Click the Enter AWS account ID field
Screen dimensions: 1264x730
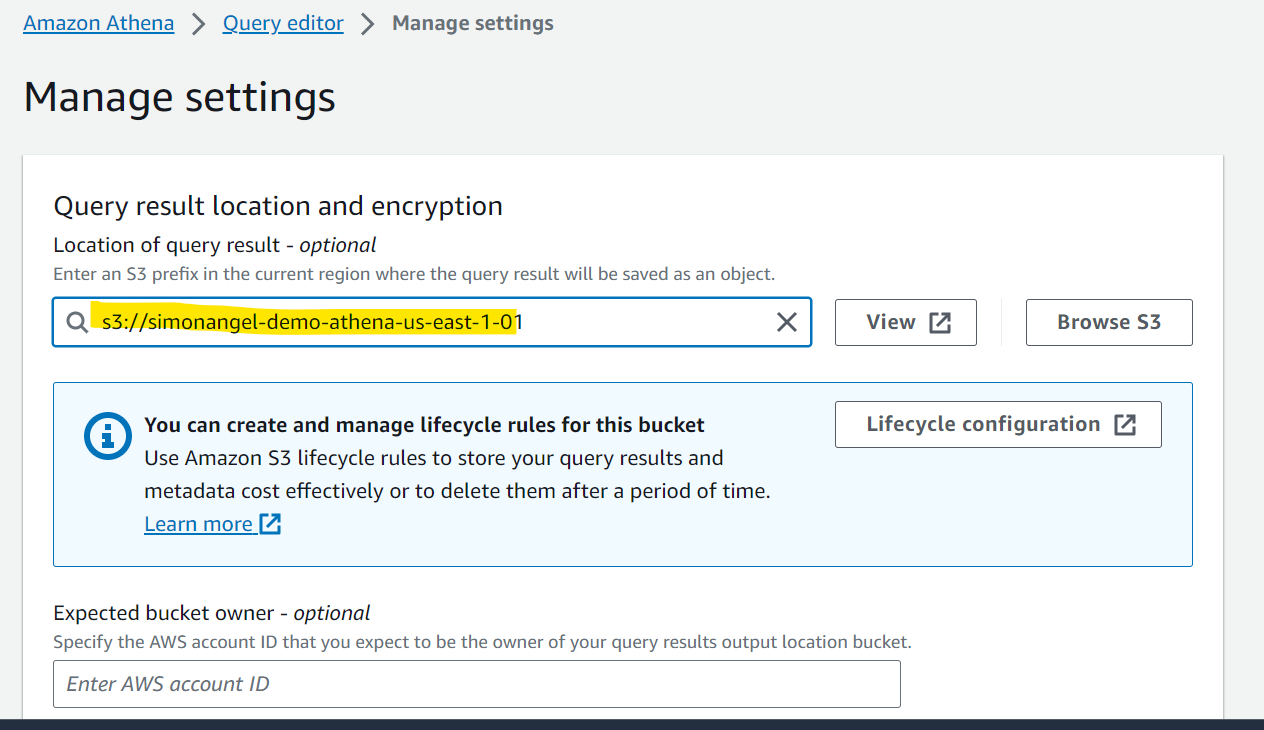(477, 684)
